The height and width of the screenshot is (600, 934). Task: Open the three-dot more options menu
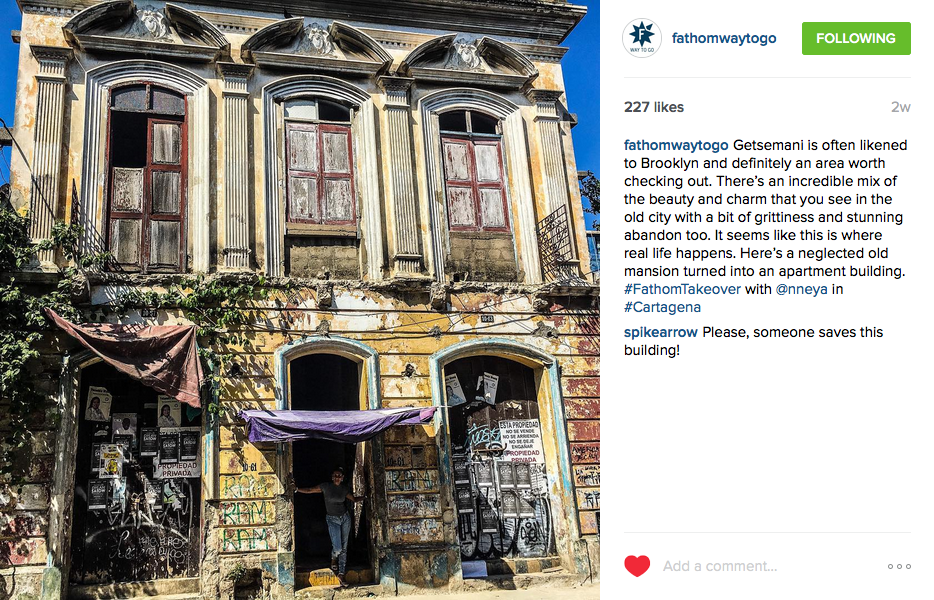coord(899,566)
